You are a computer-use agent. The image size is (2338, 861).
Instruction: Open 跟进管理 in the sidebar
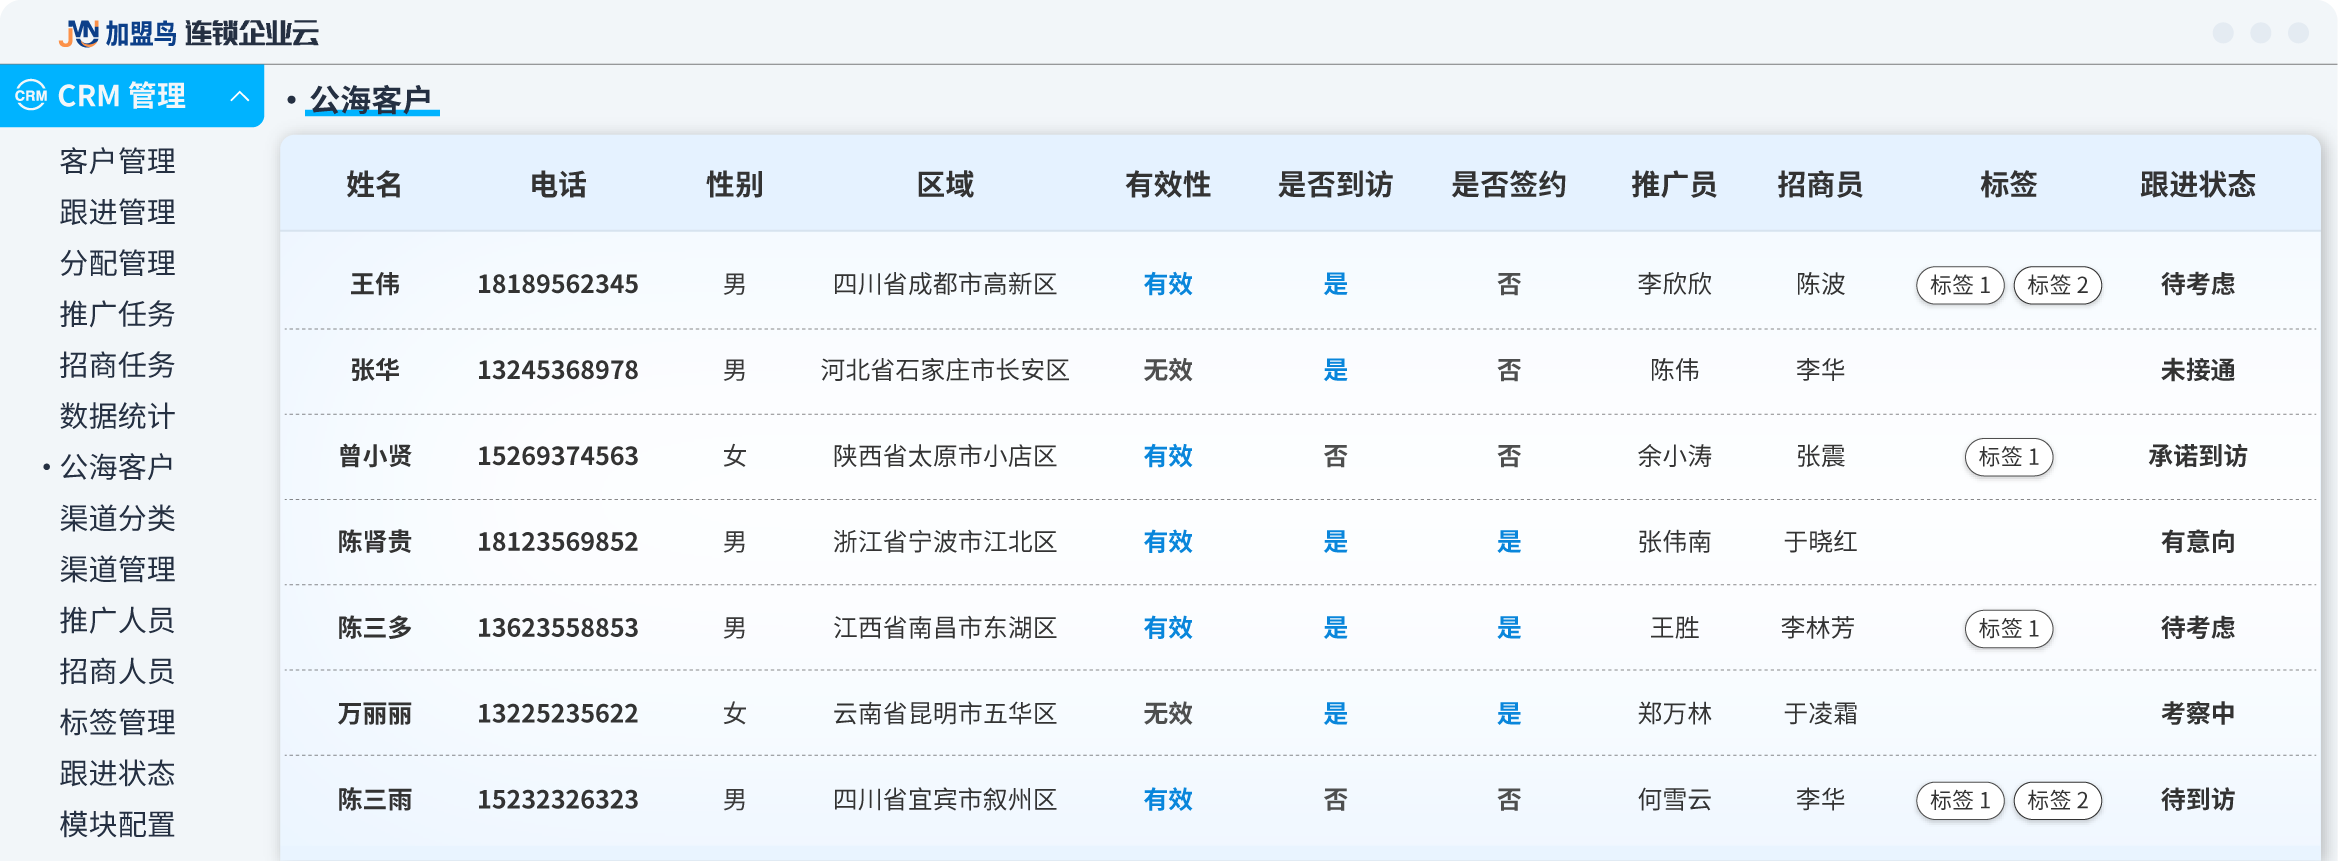[117, 212]
